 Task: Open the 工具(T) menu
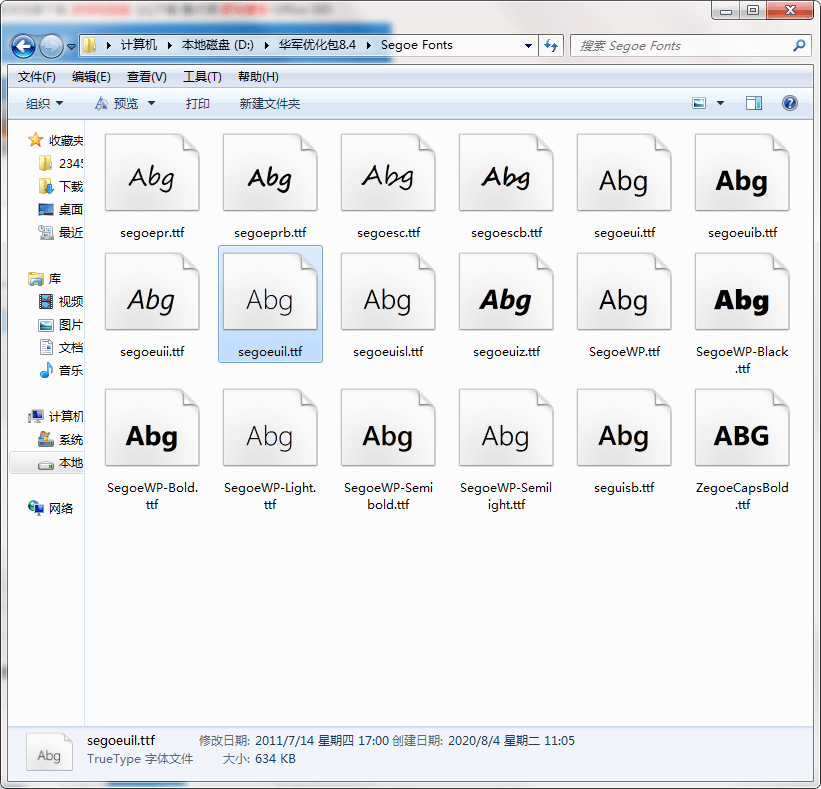click(x=202, y=77)
